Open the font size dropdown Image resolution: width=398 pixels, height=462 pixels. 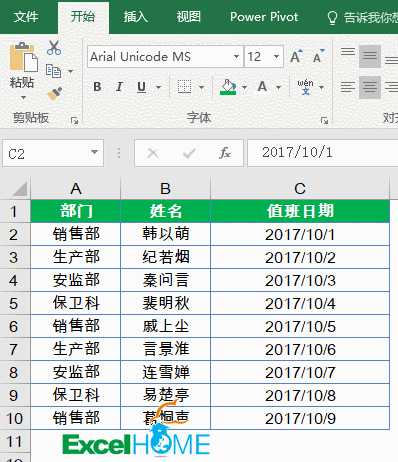(276, 56)
